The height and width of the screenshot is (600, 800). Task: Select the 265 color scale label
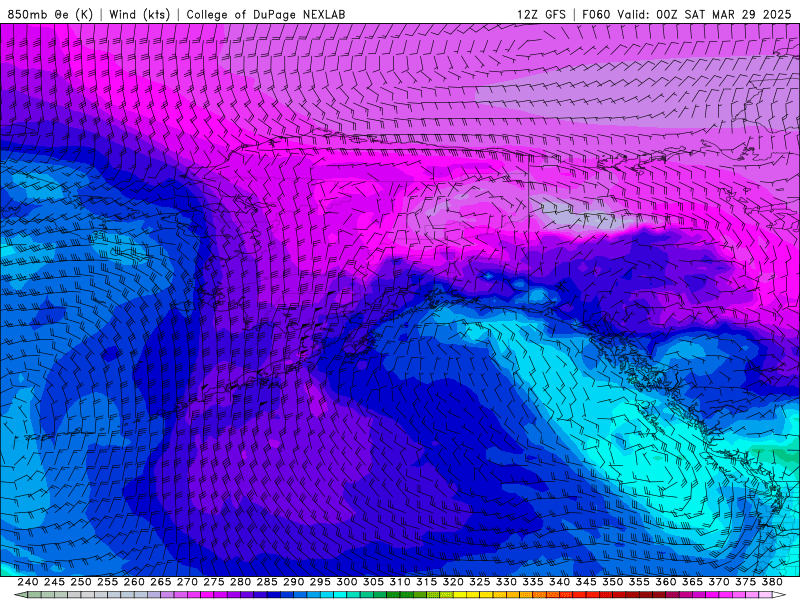tap(160, 582)
